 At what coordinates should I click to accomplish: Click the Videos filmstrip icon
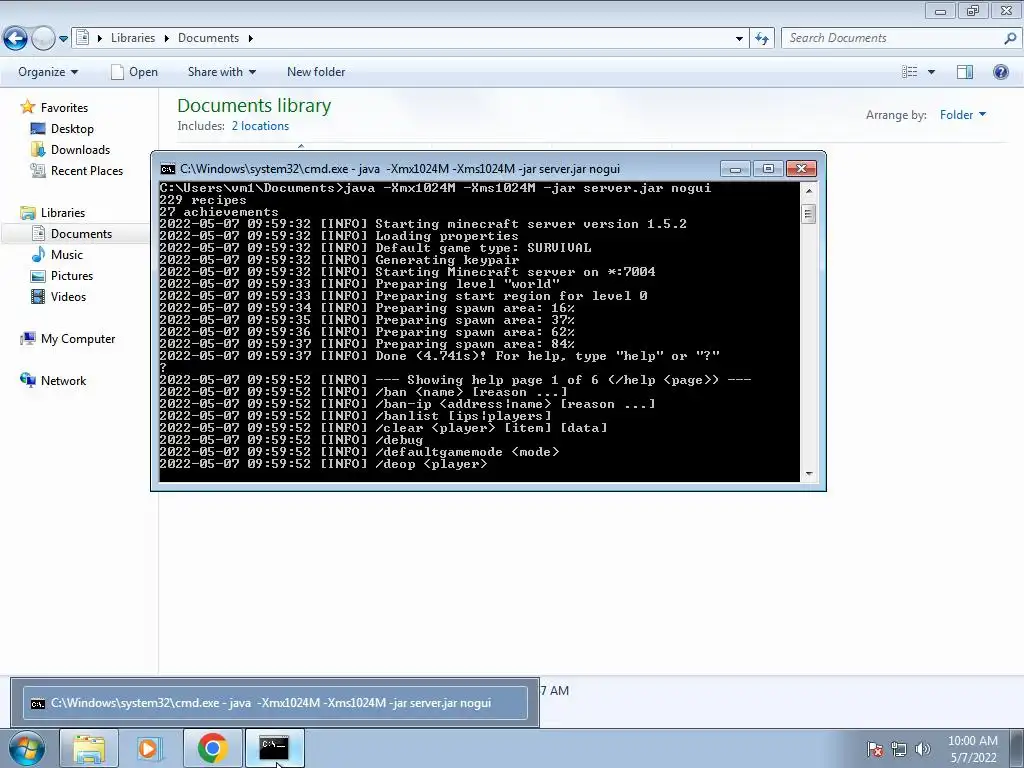39,296
